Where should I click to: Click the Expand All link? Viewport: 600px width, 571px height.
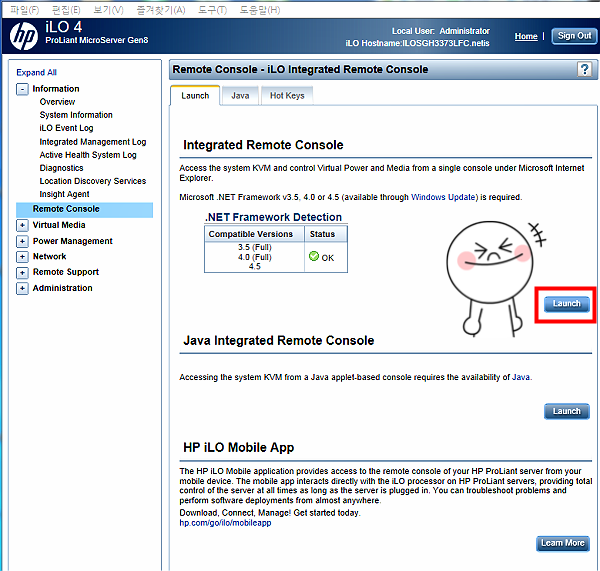[x=36, y=72]
